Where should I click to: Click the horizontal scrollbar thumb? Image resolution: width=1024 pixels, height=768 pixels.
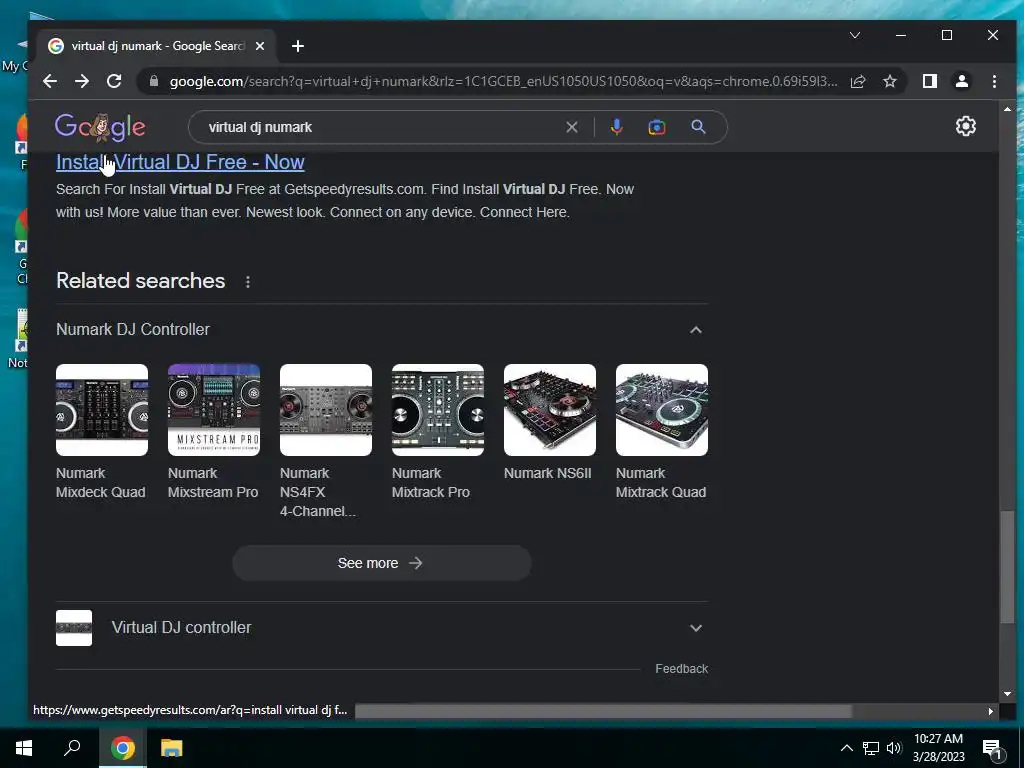tap(603, 711)
